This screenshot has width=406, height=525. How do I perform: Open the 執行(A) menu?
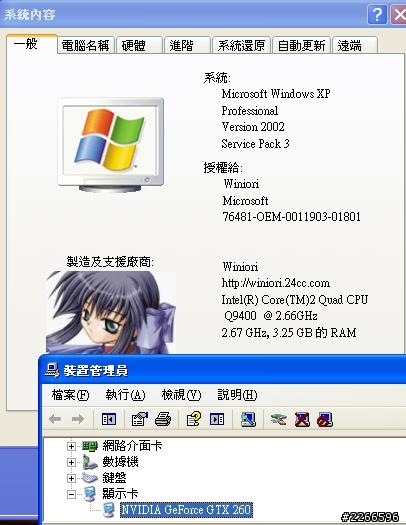(x=126, y=395)
